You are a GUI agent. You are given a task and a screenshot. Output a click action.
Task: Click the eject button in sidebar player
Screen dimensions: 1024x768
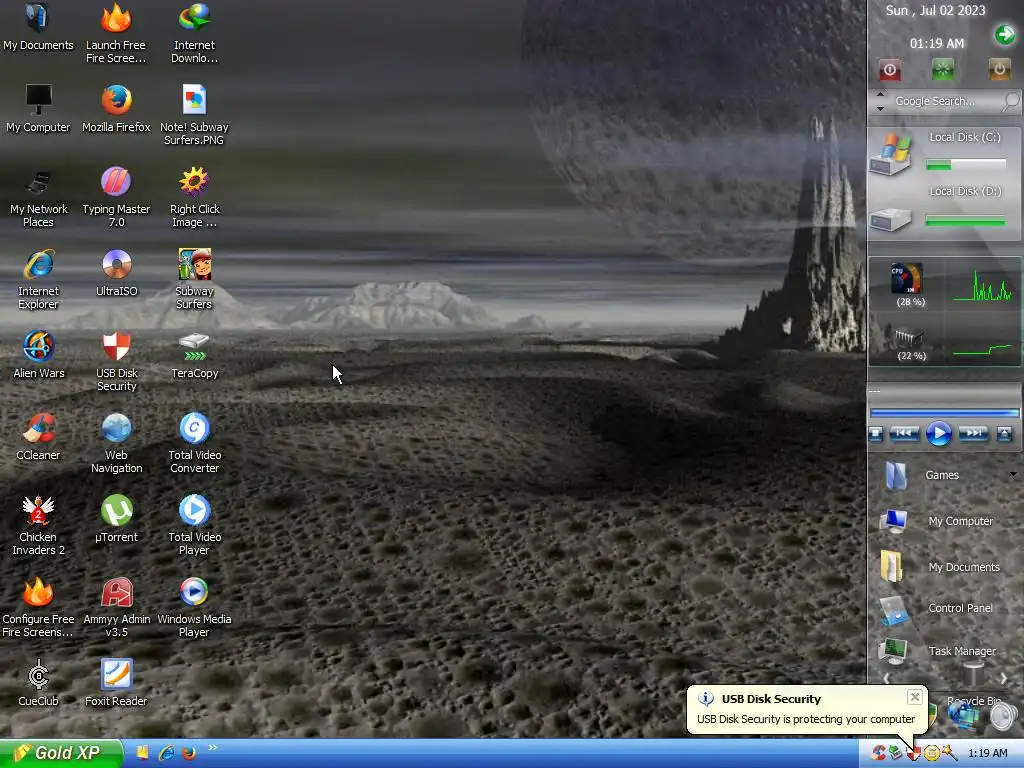point(1004,434)
